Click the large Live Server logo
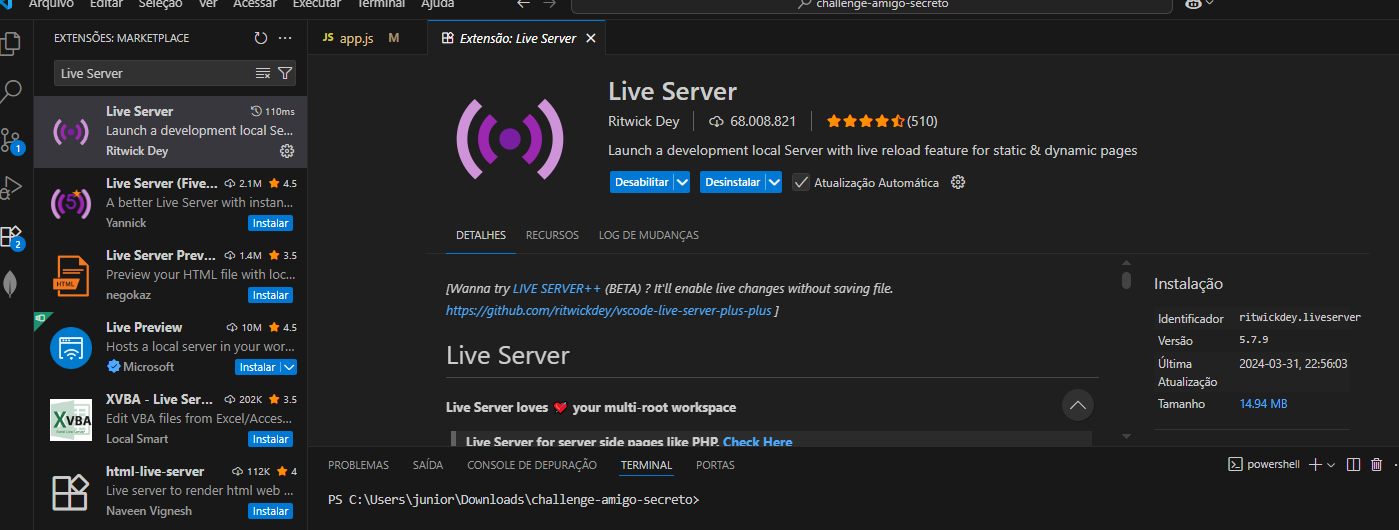Screen dimensions: 1399x530 (509, 137)
